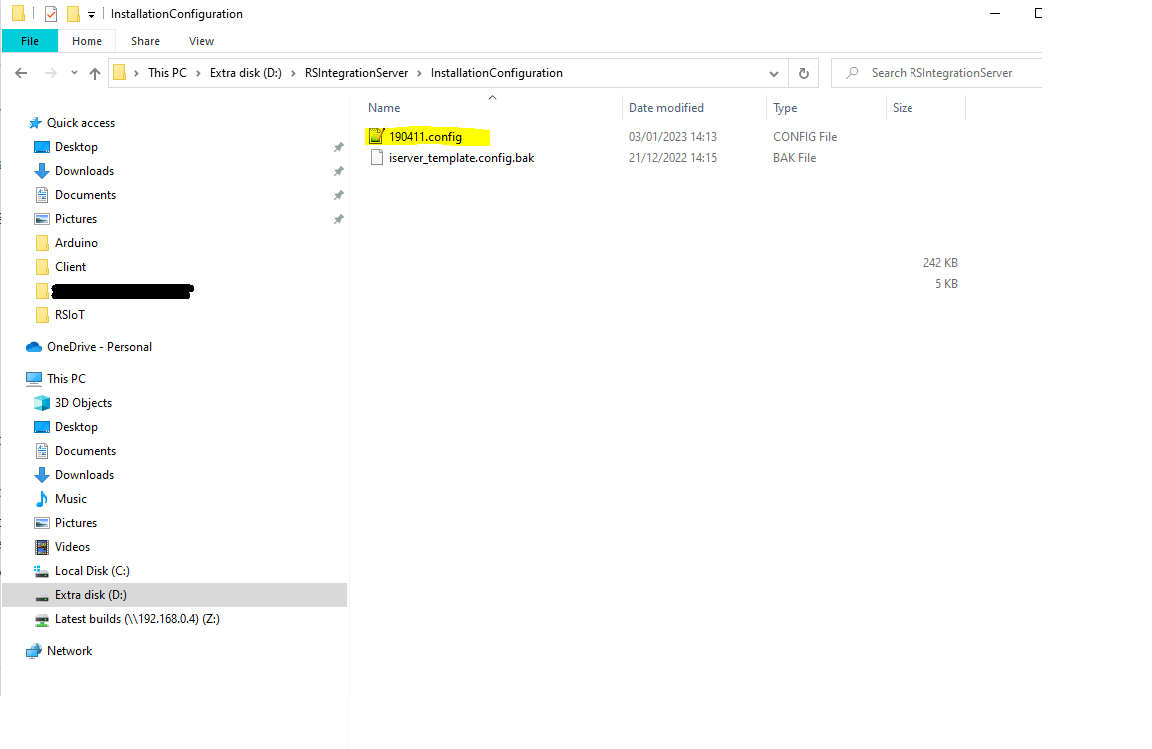Click the Back navigation arrow

(x=21, y=73)
